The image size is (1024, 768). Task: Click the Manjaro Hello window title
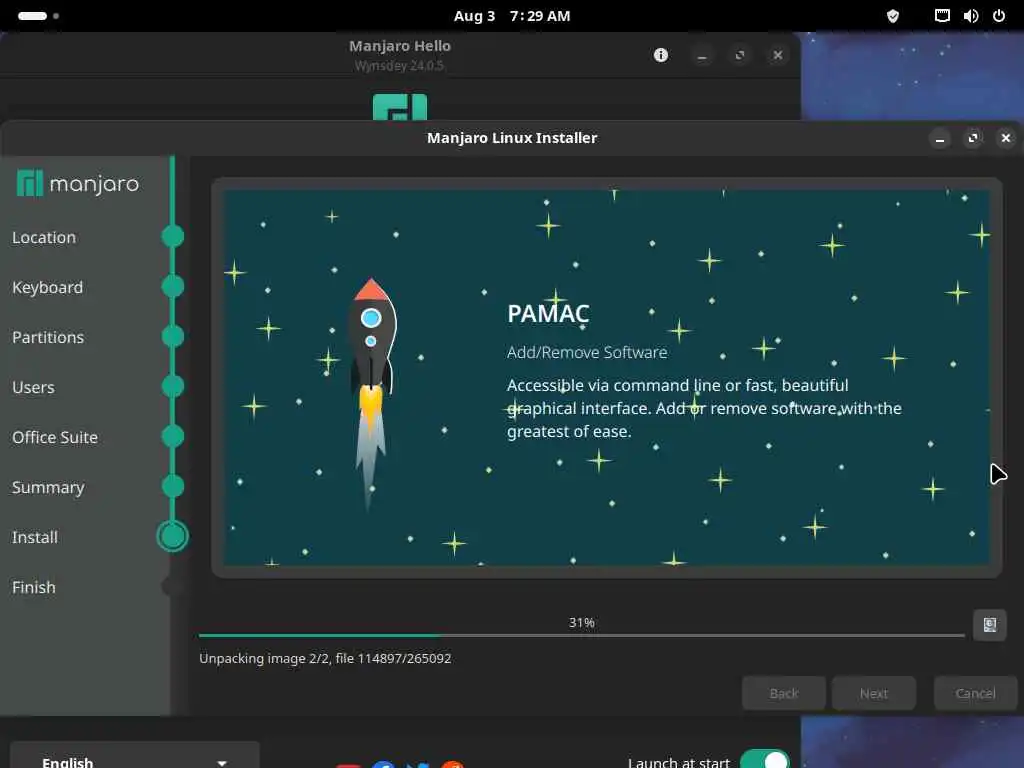(x=400, y=46)
